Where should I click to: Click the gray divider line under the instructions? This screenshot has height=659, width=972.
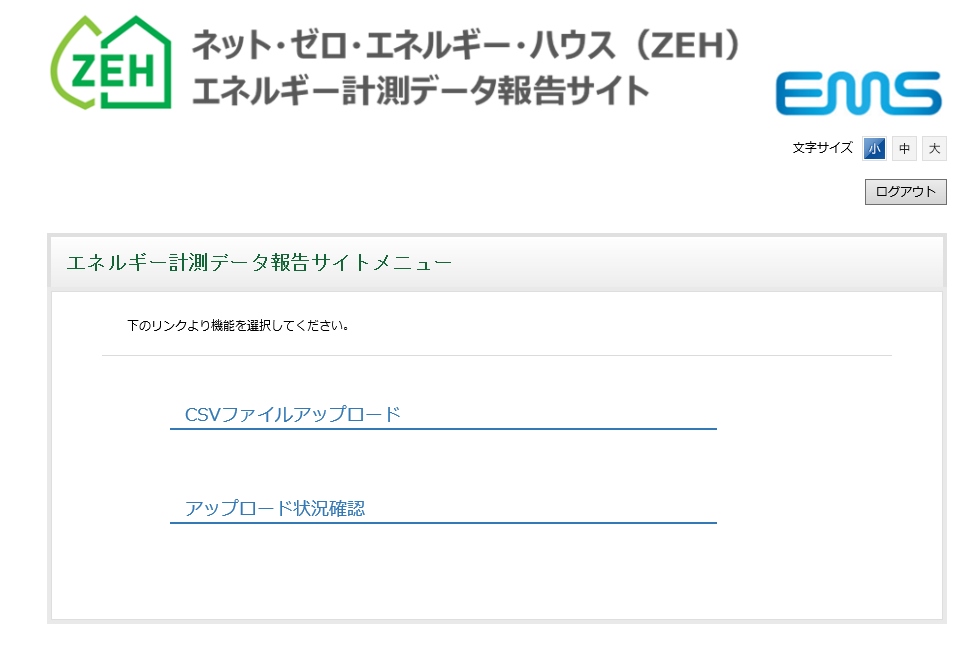pos(497,356)
